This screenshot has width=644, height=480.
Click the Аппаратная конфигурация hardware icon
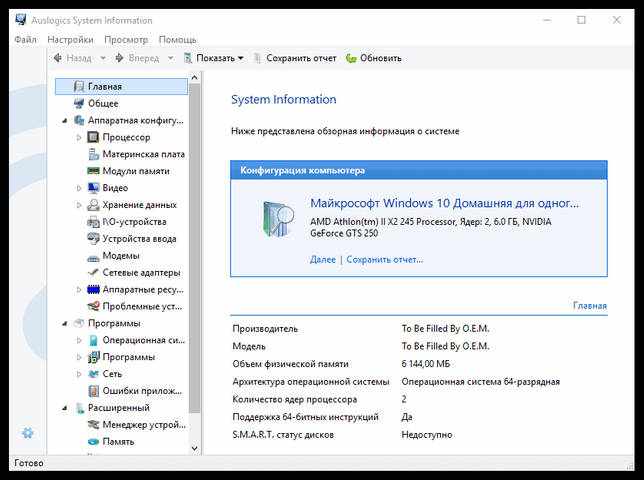79,120
